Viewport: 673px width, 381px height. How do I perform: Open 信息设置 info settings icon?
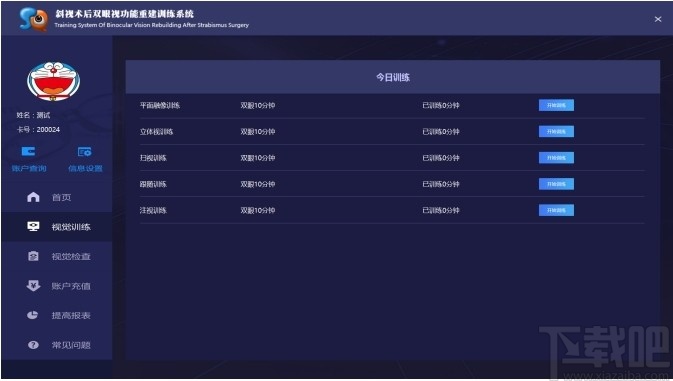click(85, 151)
